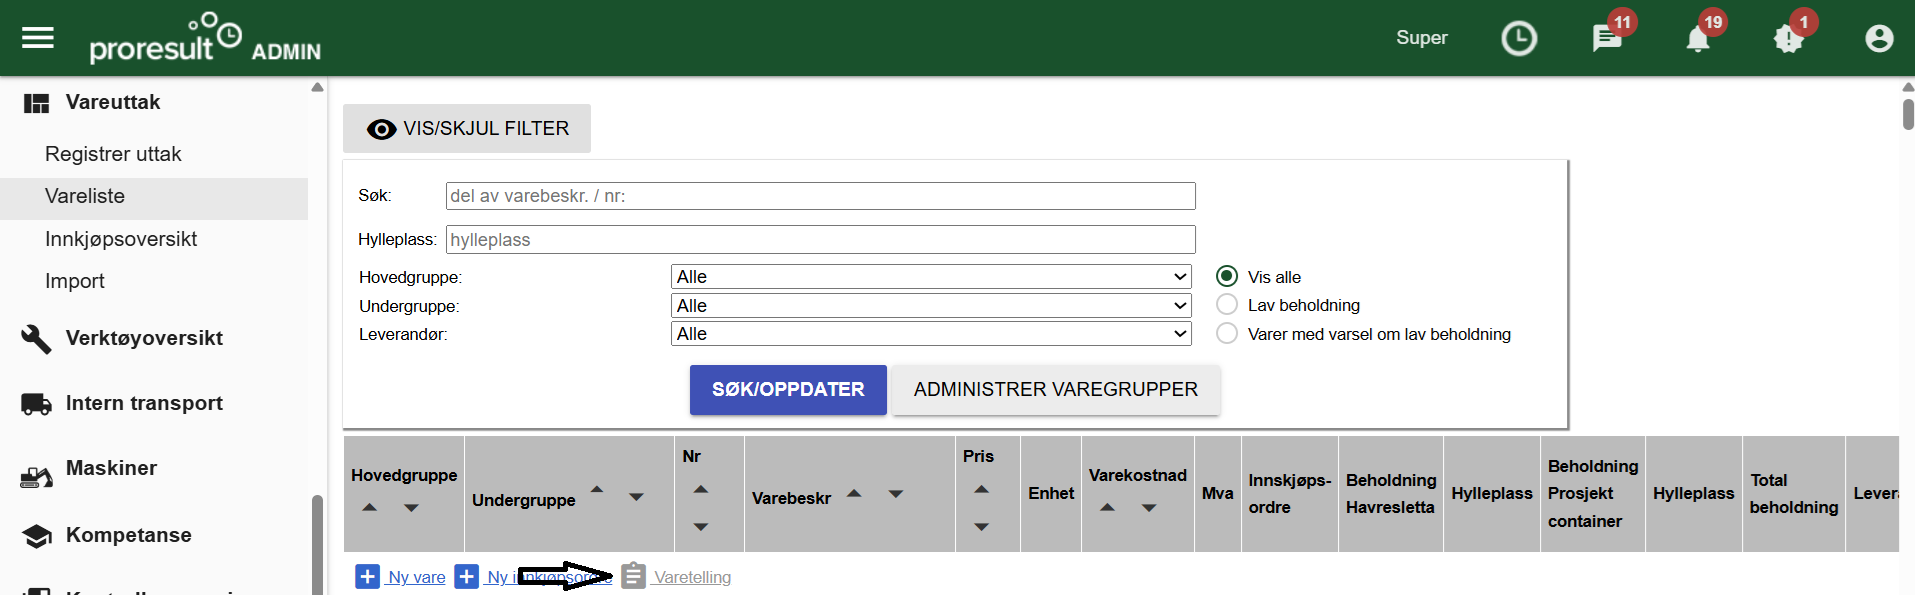Open Innkjøpsoversikt in the sidebar
This screenshot has height=595, width=1915.
(121, 239)
